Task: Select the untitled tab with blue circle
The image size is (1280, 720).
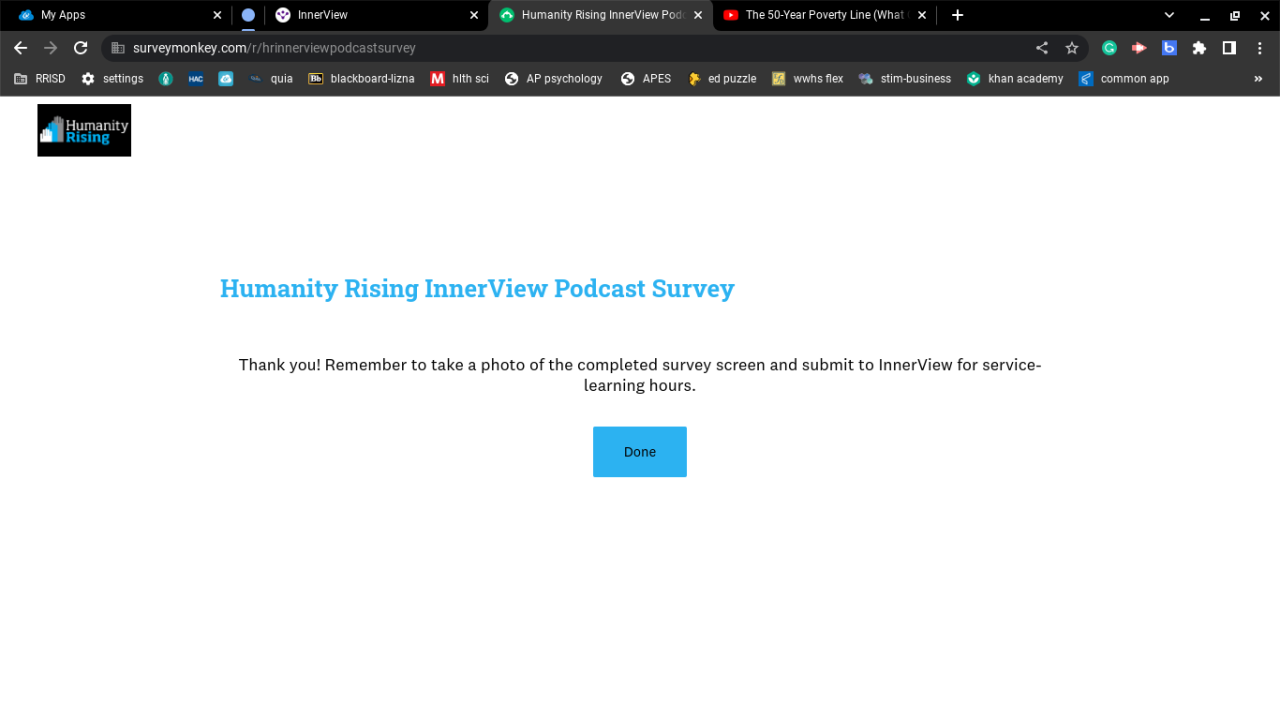Action: click(x=248, y=15)
